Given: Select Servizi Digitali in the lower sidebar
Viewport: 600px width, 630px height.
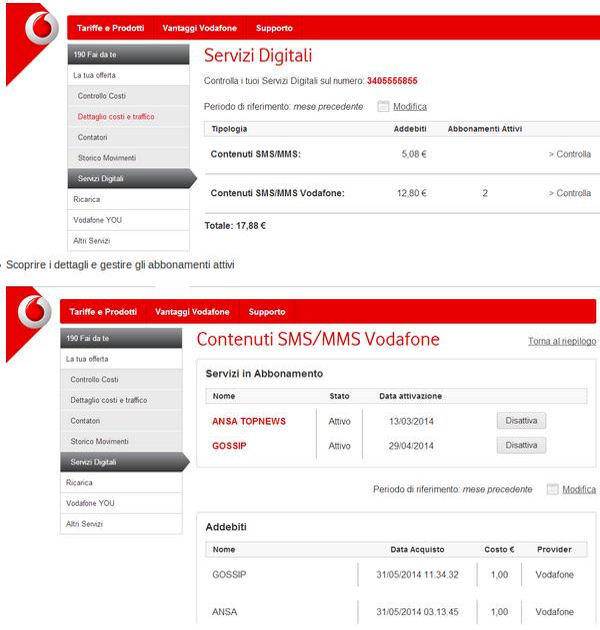Looking at the screenshot, I should pyautogui.click(x=125, y=462).
